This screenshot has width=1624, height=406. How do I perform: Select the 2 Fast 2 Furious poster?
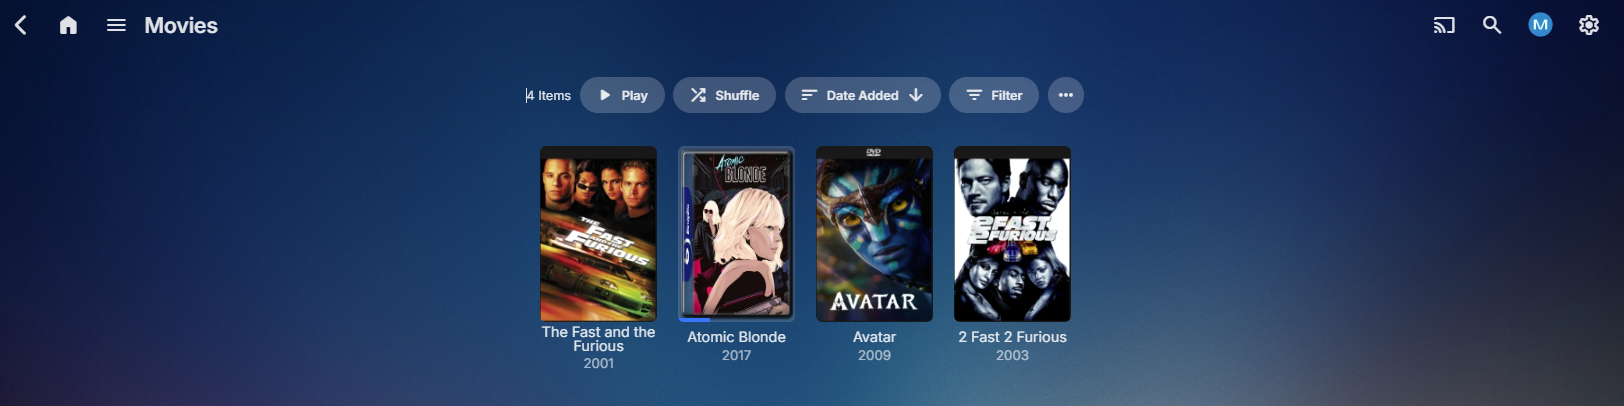pyautogui.click(x=1012, y=234)
